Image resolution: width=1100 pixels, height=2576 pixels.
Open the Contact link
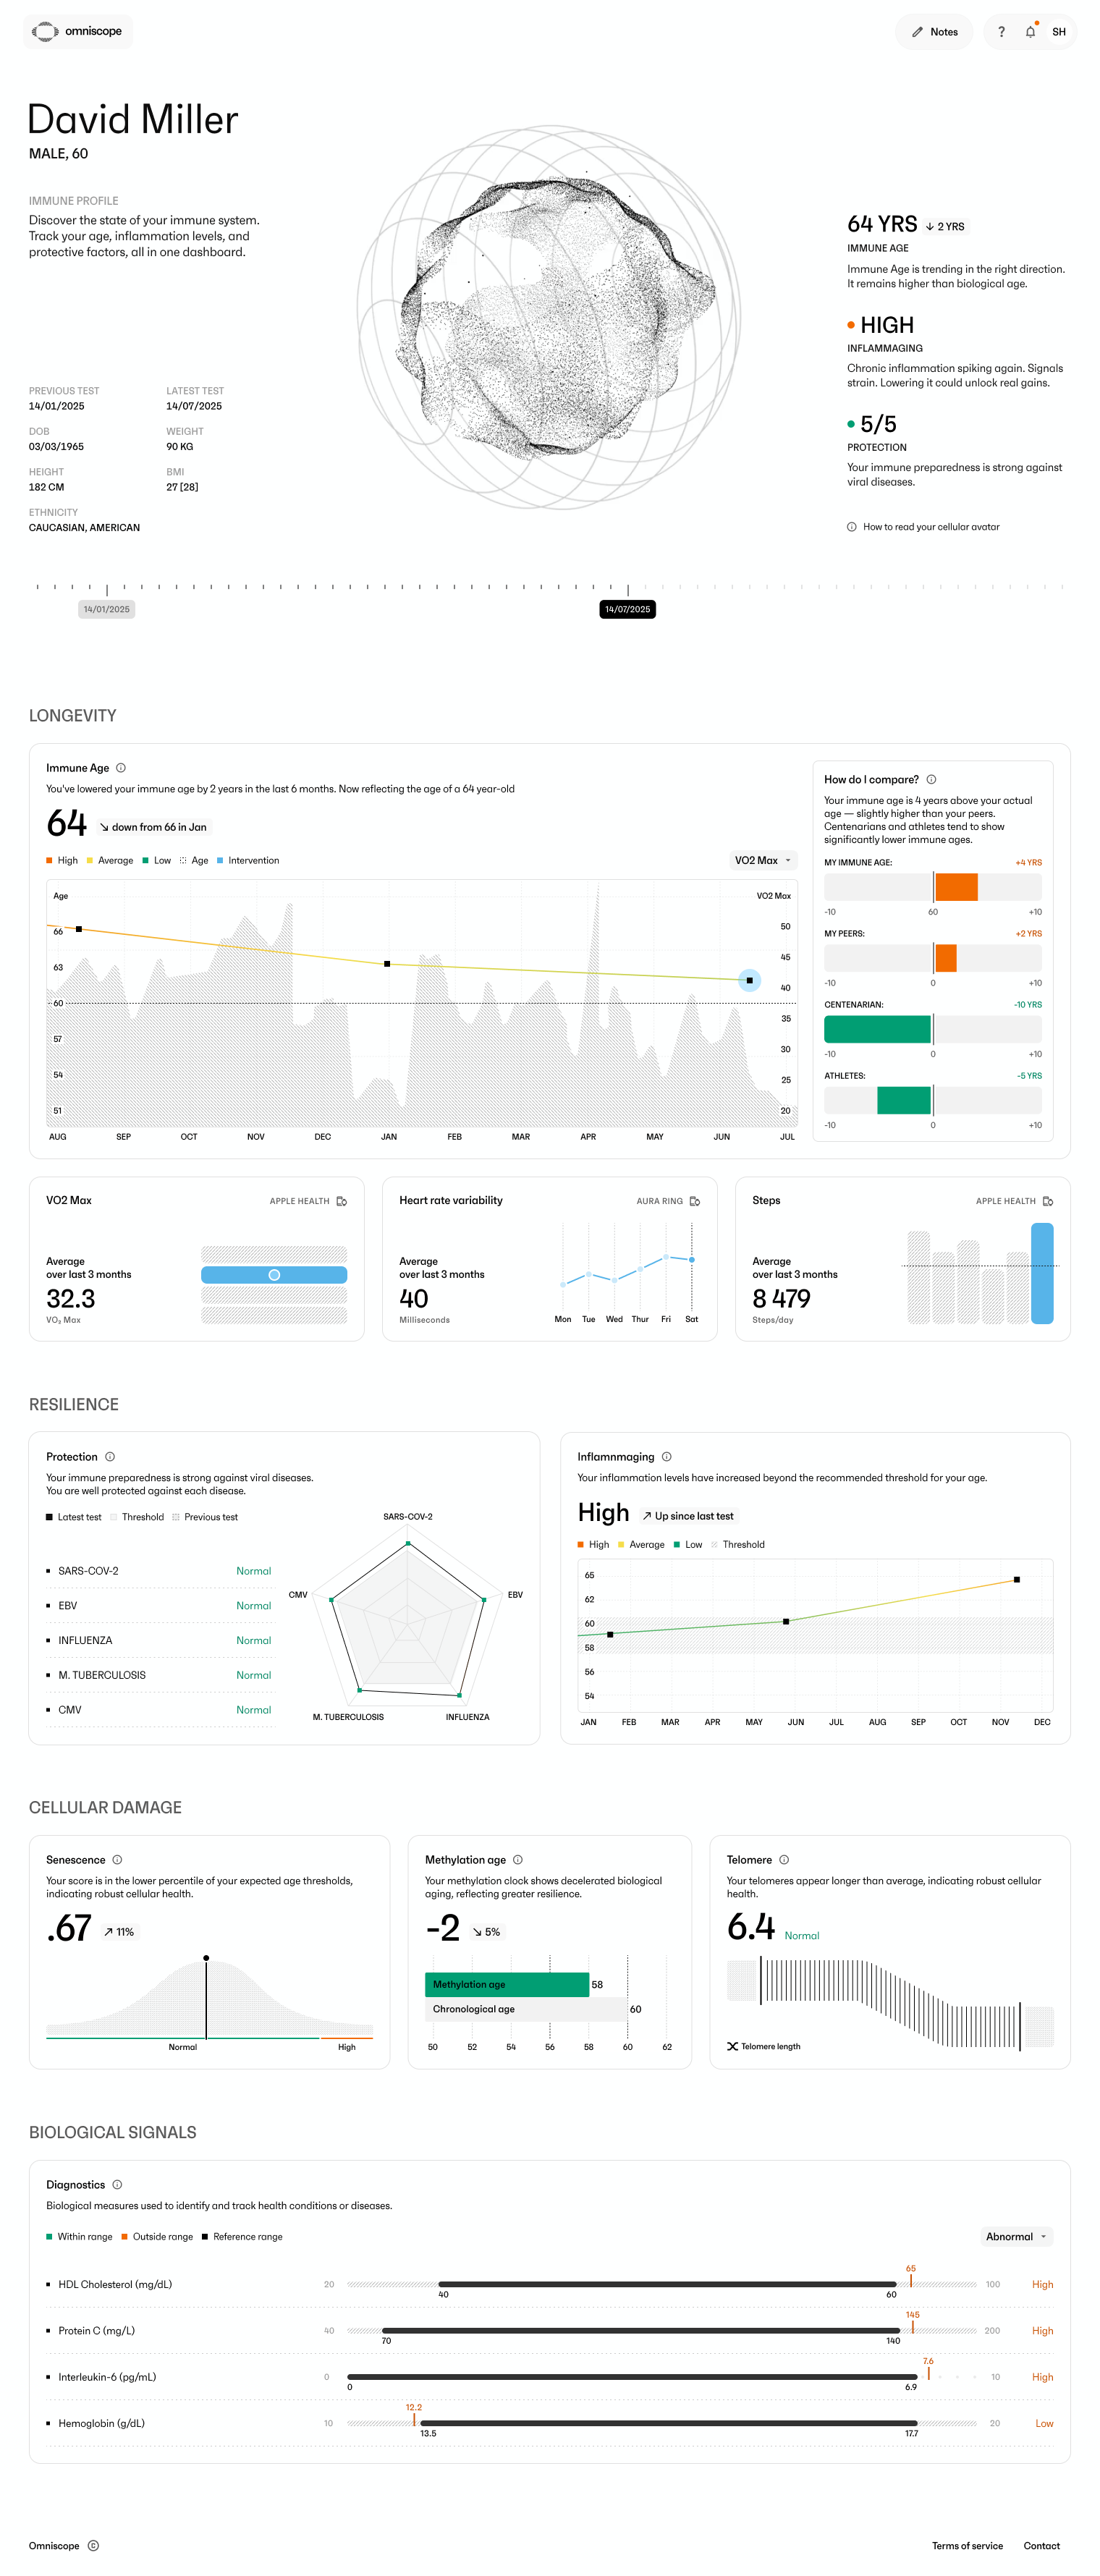(1042, 2546)
